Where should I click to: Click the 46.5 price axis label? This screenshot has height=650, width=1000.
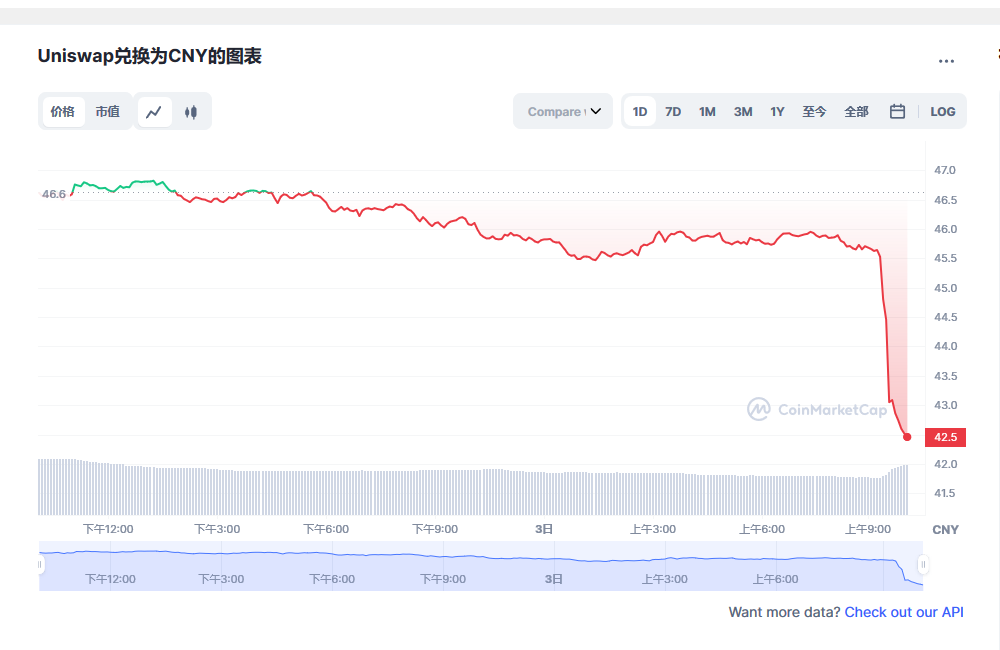pos(945,200)
